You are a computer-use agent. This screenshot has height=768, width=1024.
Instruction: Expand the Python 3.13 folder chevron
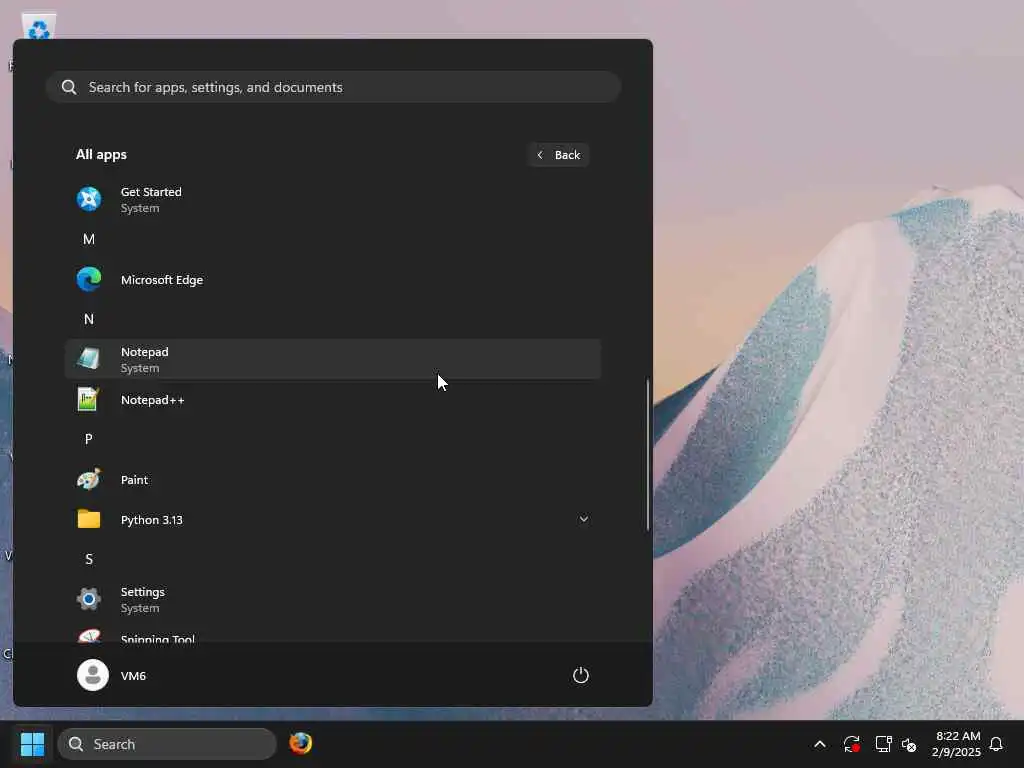(584, 519)
